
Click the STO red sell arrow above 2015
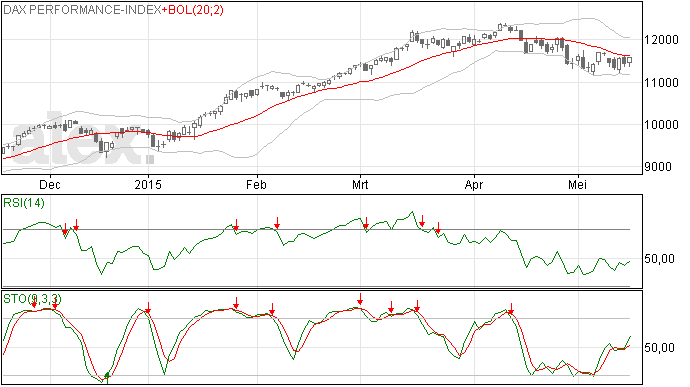(148, 308)
